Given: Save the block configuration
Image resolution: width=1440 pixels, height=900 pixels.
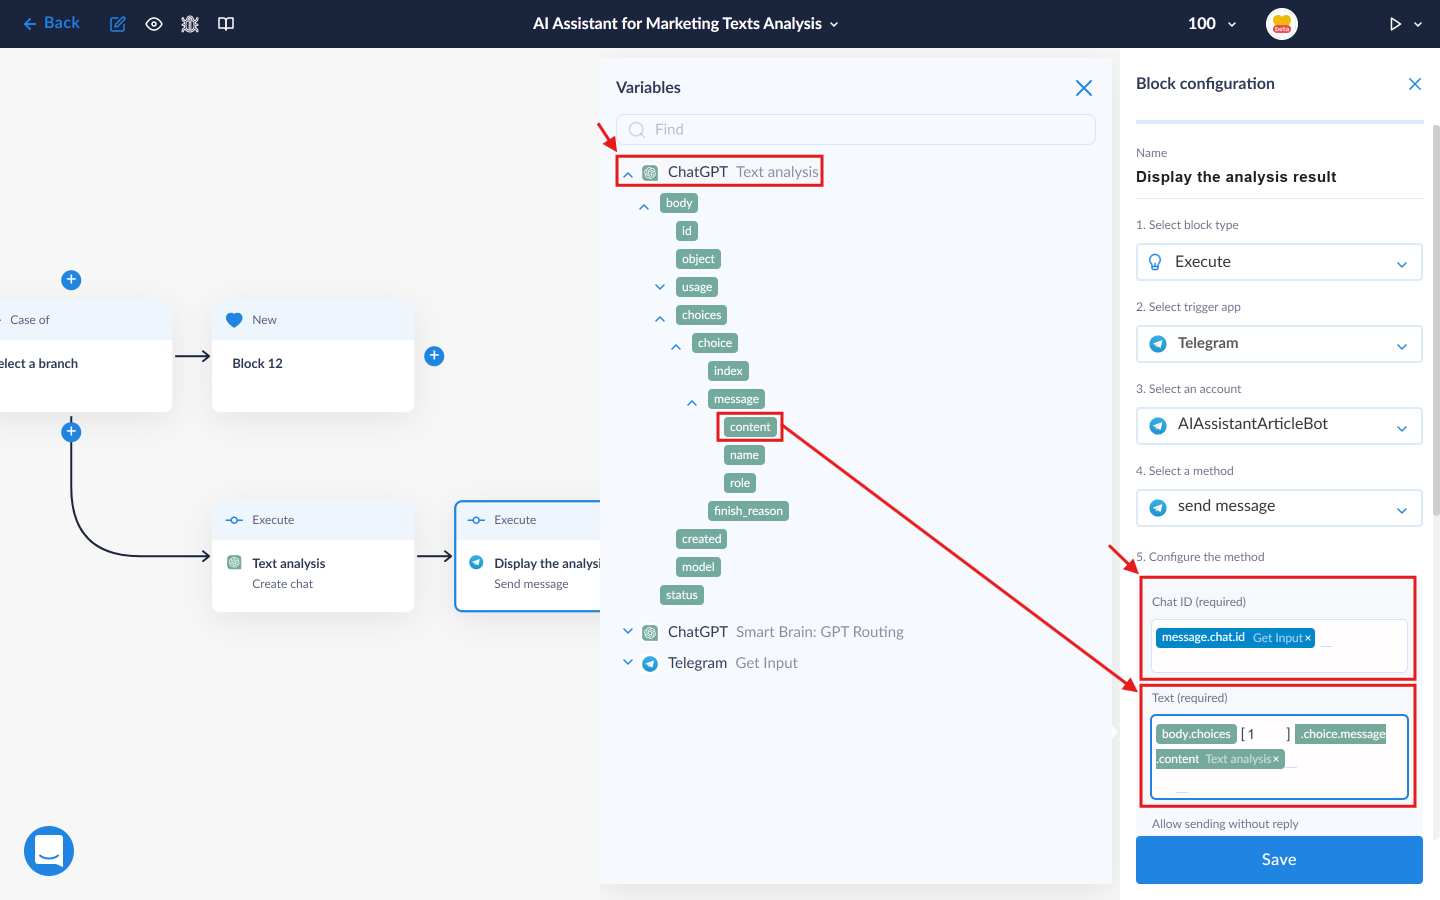Looking at the screenshot, I should [1279, 860].
